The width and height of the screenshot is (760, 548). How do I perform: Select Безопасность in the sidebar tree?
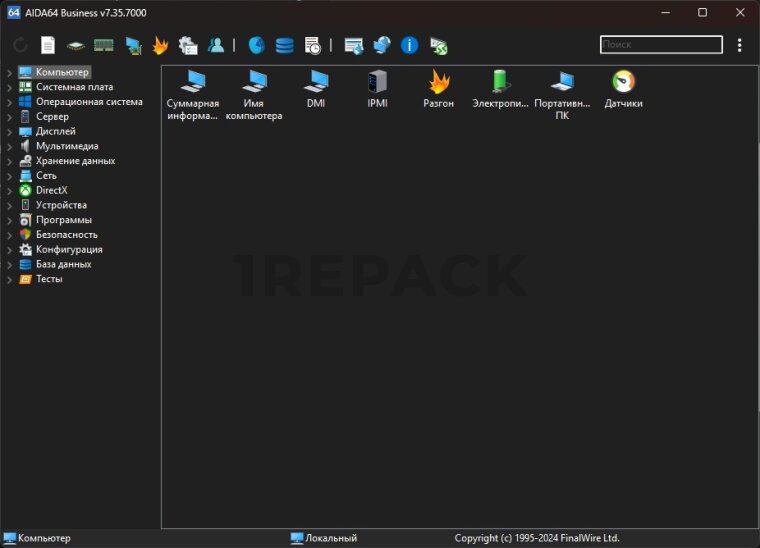click(66, 234)
